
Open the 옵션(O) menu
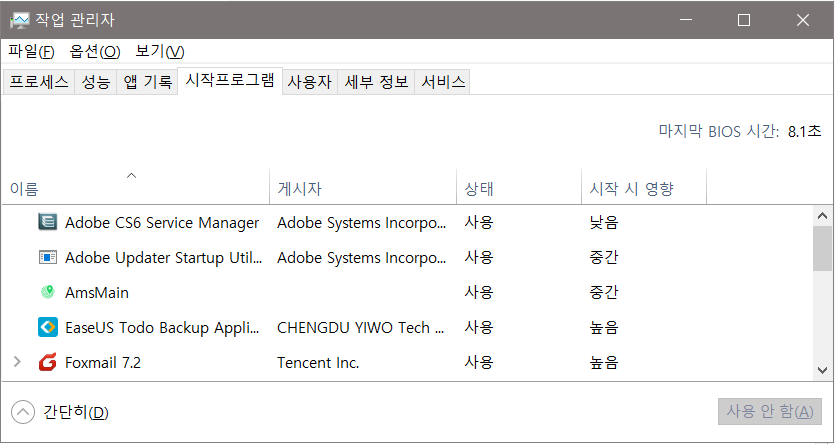point(95,52)
